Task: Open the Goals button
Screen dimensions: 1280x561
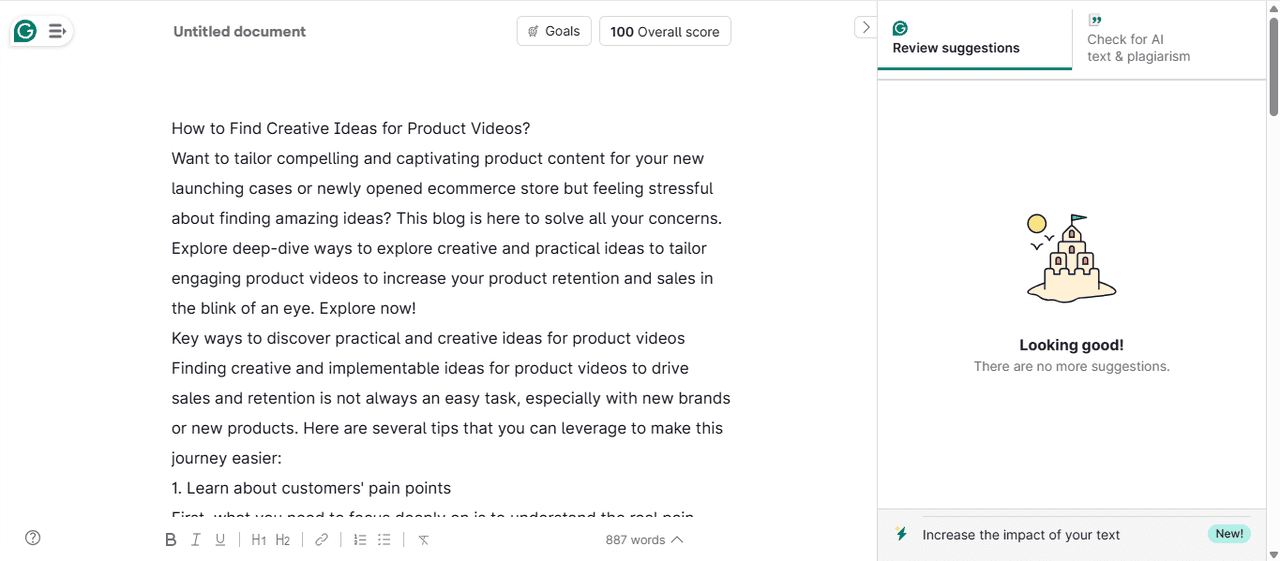Action: [554, 31]
